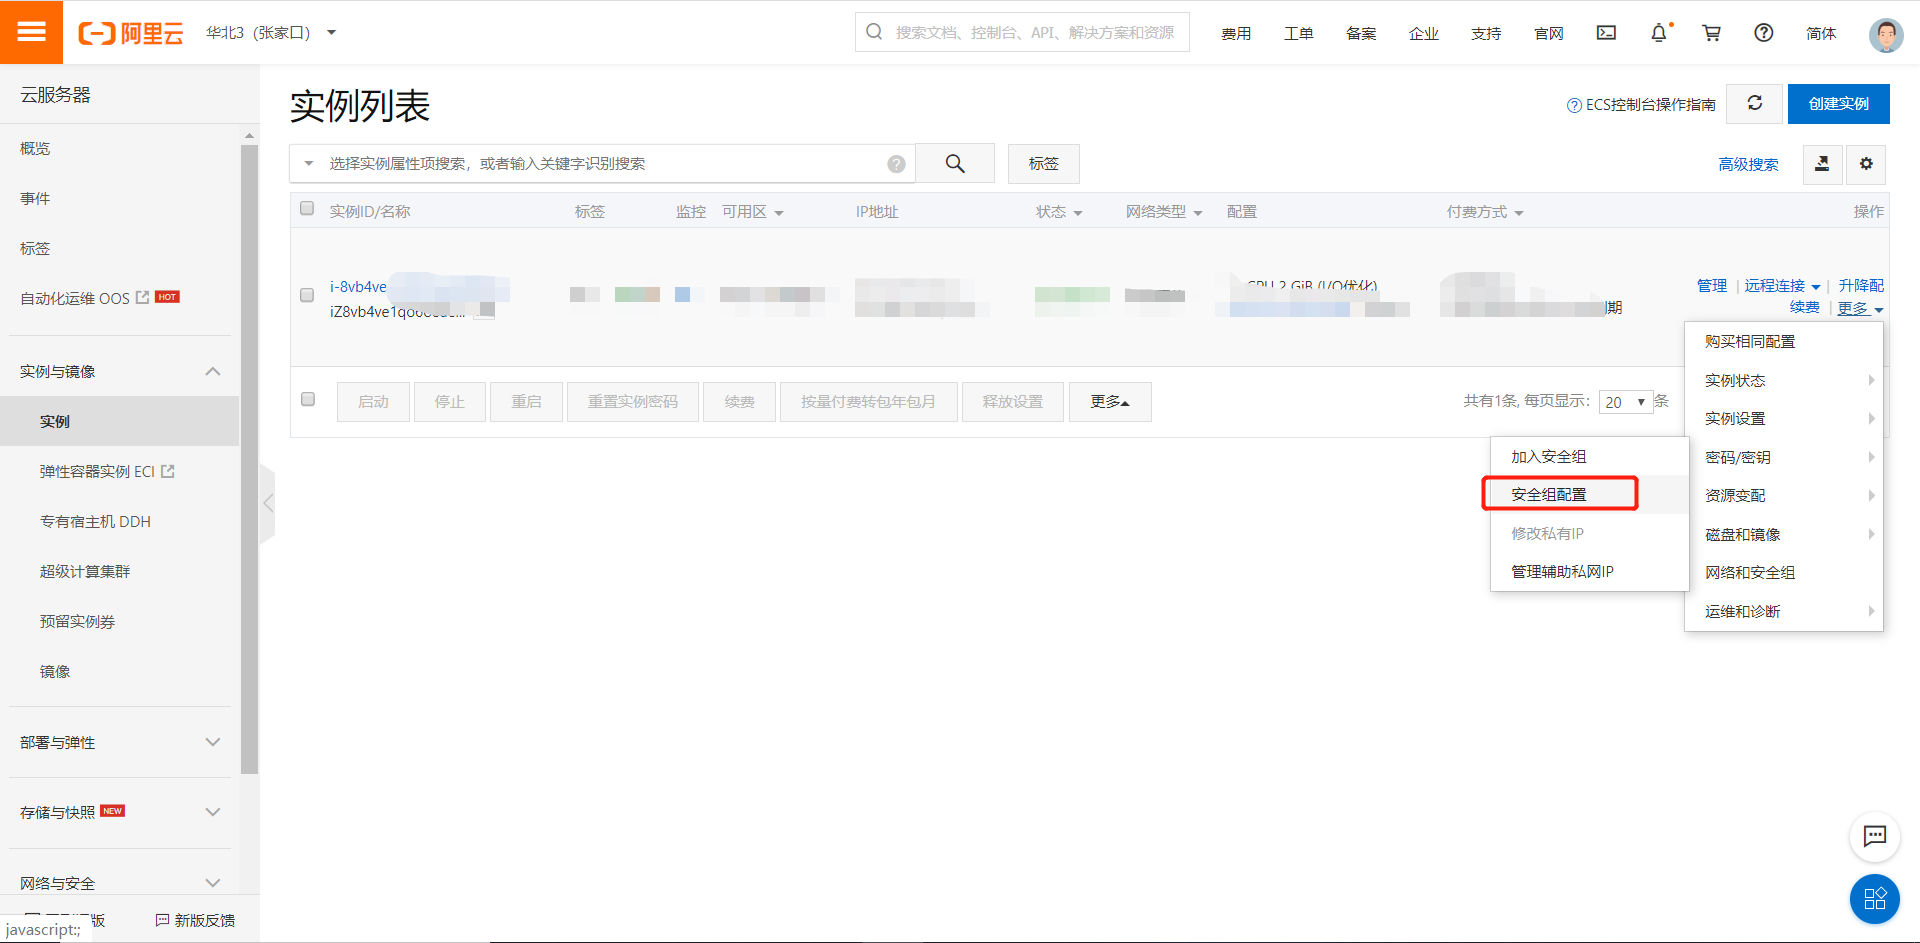1920x943 pixels.
Task: Open the CloudShell command line icon
Action: point(1606,33)
